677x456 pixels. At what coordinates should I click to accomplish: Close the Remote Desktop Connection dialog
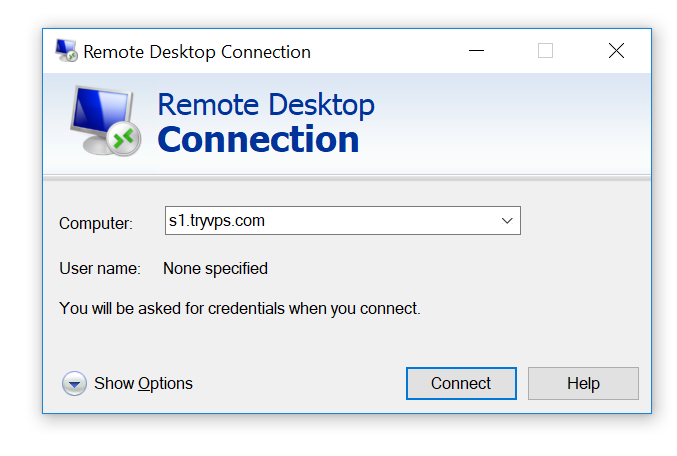[616, 51]
